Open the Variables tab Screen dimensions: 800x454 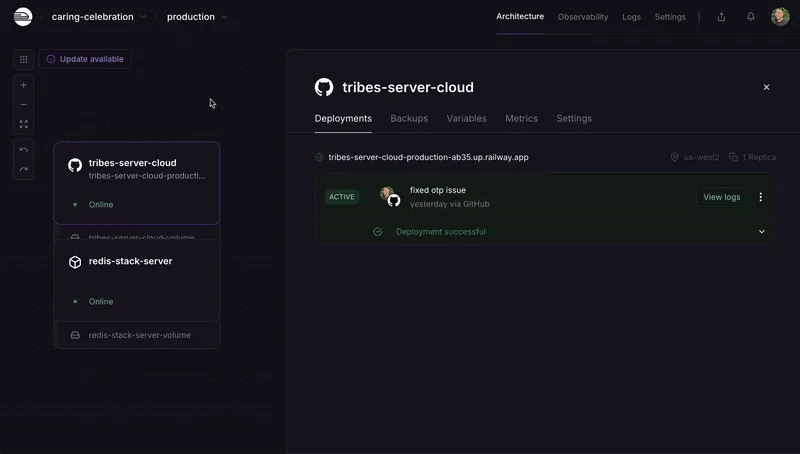(x=466, y=118)
